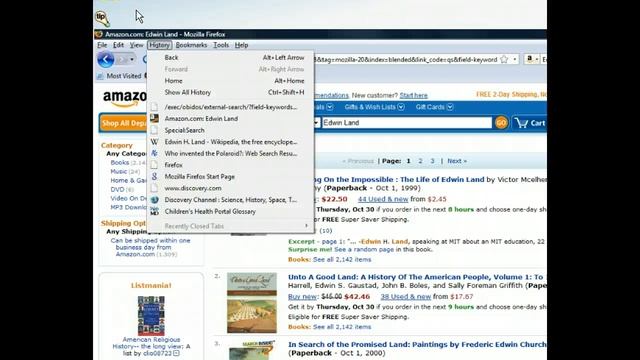Open the View menu
This screenshot has height=360, width=640.
tap(136, 45)
